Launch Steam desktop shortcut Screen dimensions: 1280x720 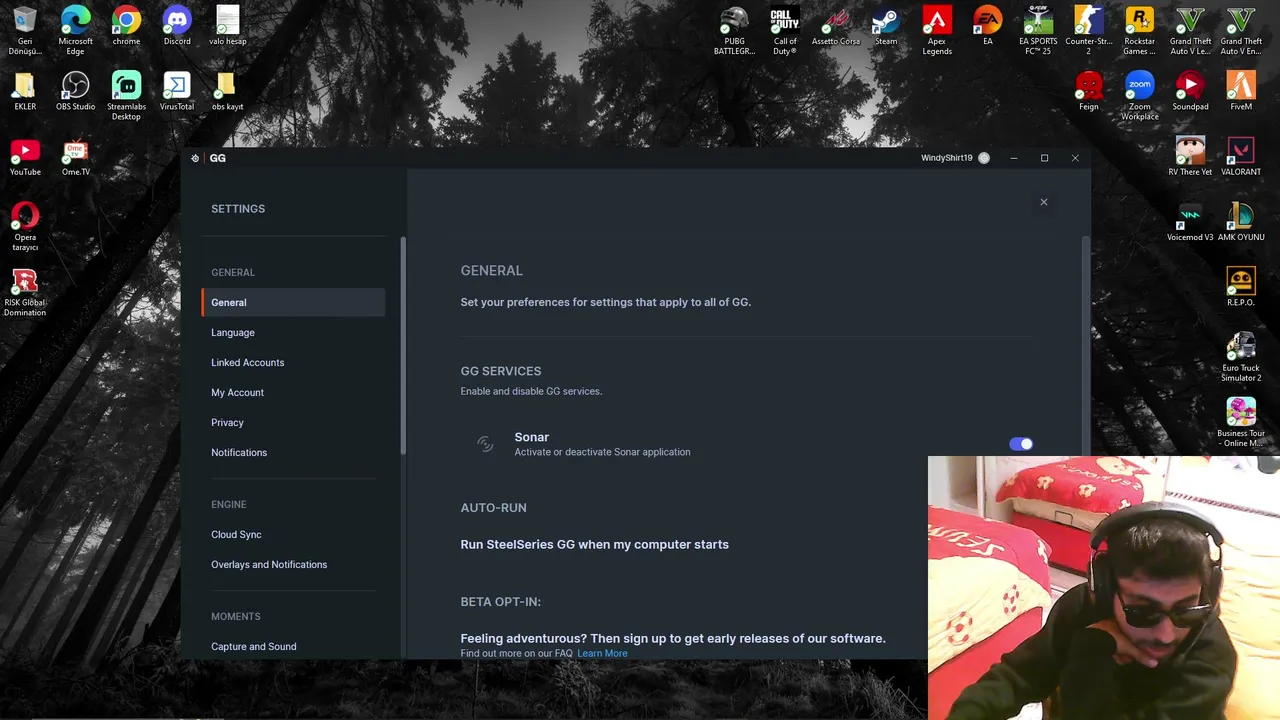point(886,26)
